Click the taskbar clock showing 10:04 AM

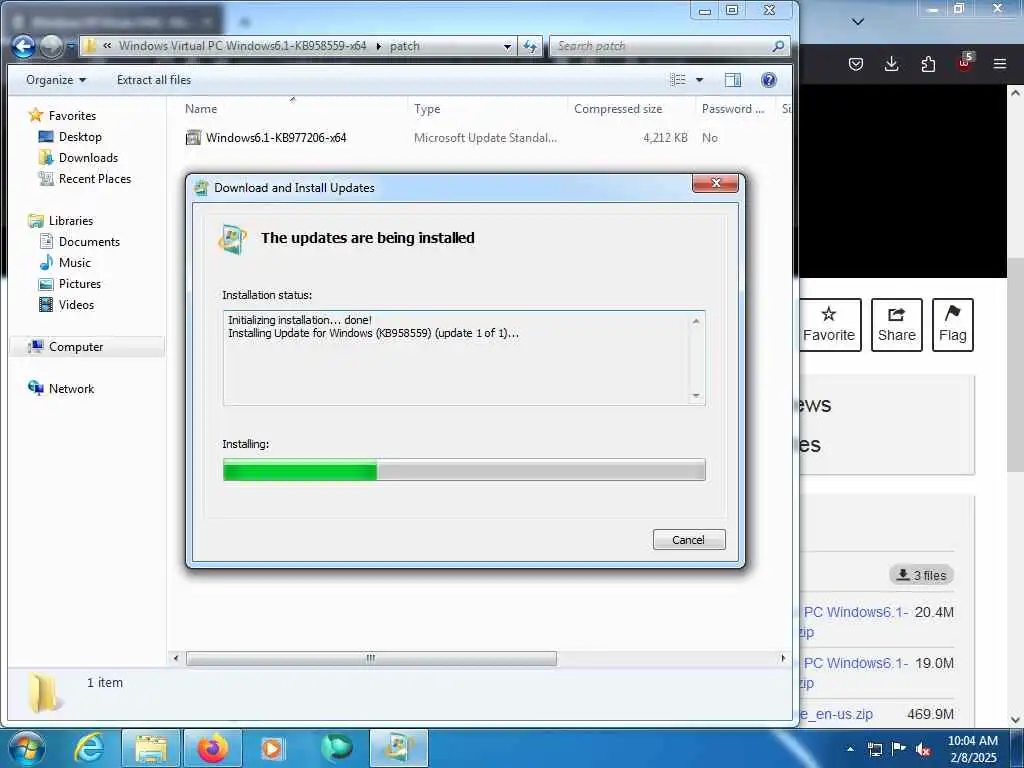[973, 749]
